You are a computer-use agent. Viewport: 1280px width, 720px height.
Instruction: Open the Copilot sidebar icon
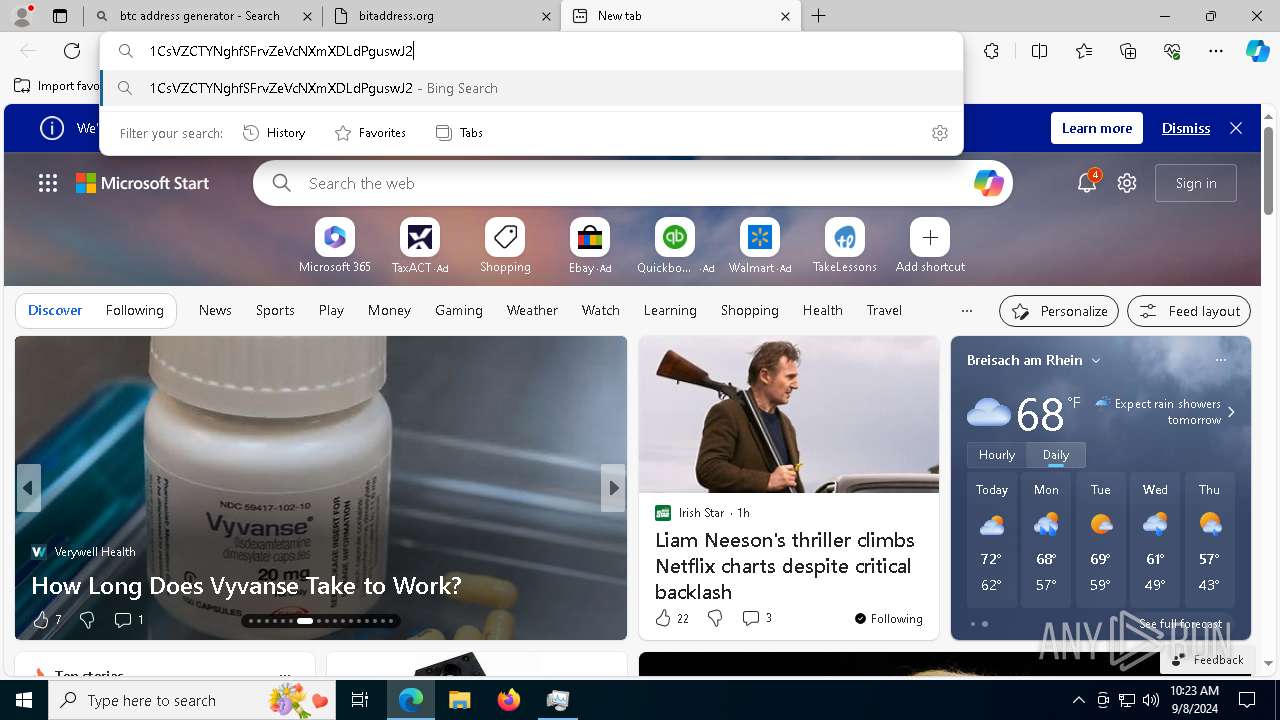(1257, 51)
